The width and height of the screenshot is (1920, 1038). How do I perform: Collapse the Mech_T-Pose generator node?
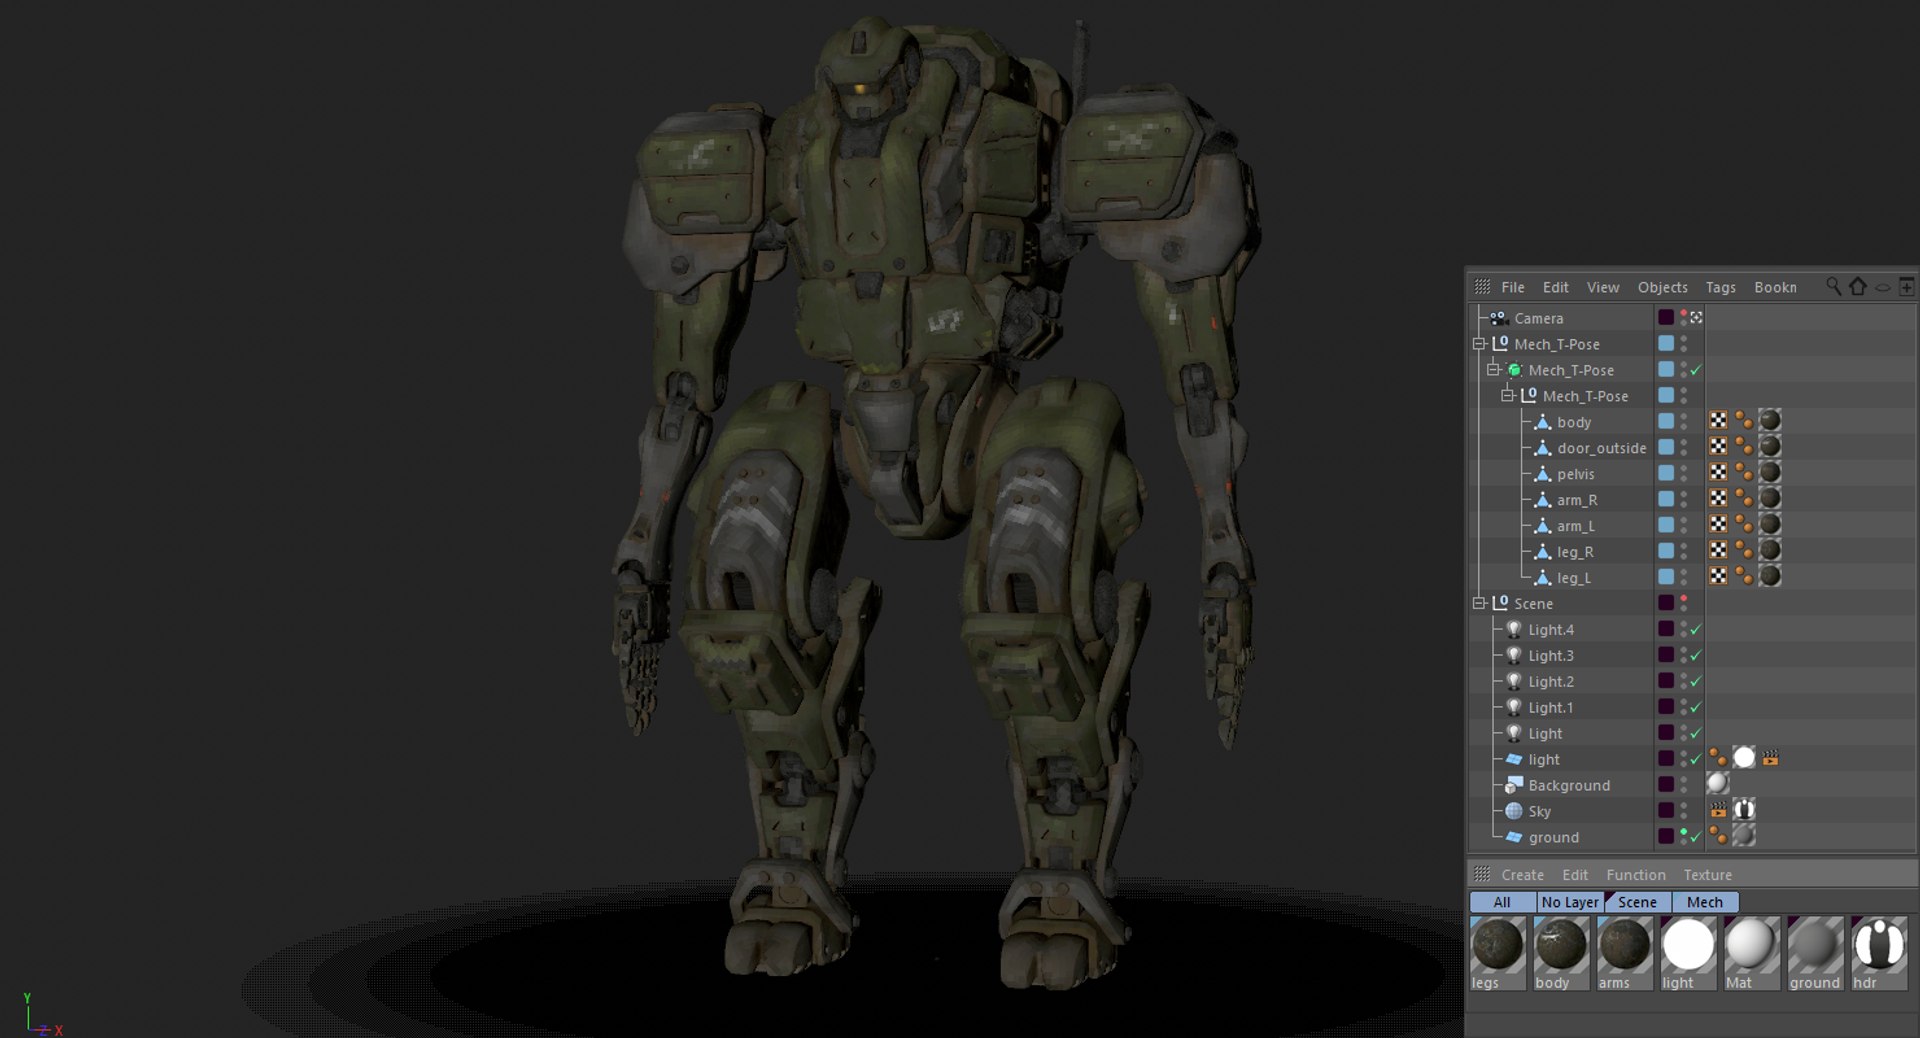coord(1493,370)
